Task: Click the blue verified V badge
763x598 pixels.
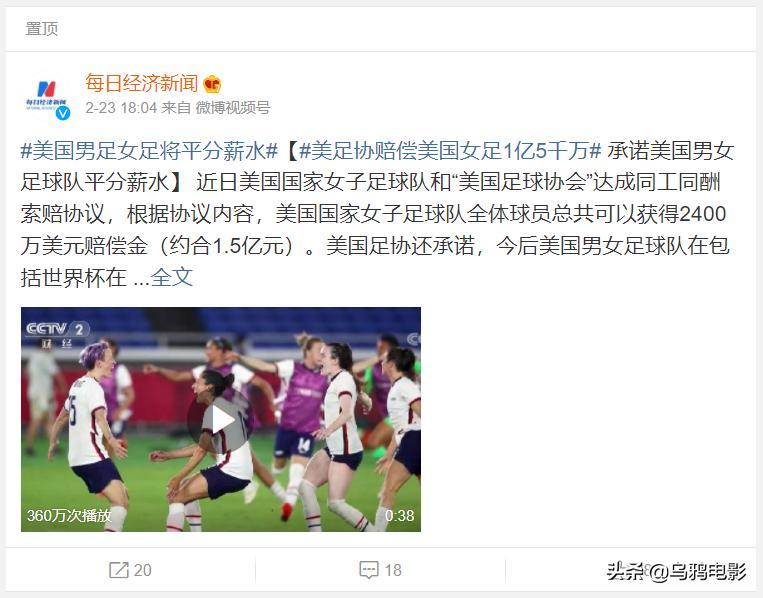Action: pos(63,113)
